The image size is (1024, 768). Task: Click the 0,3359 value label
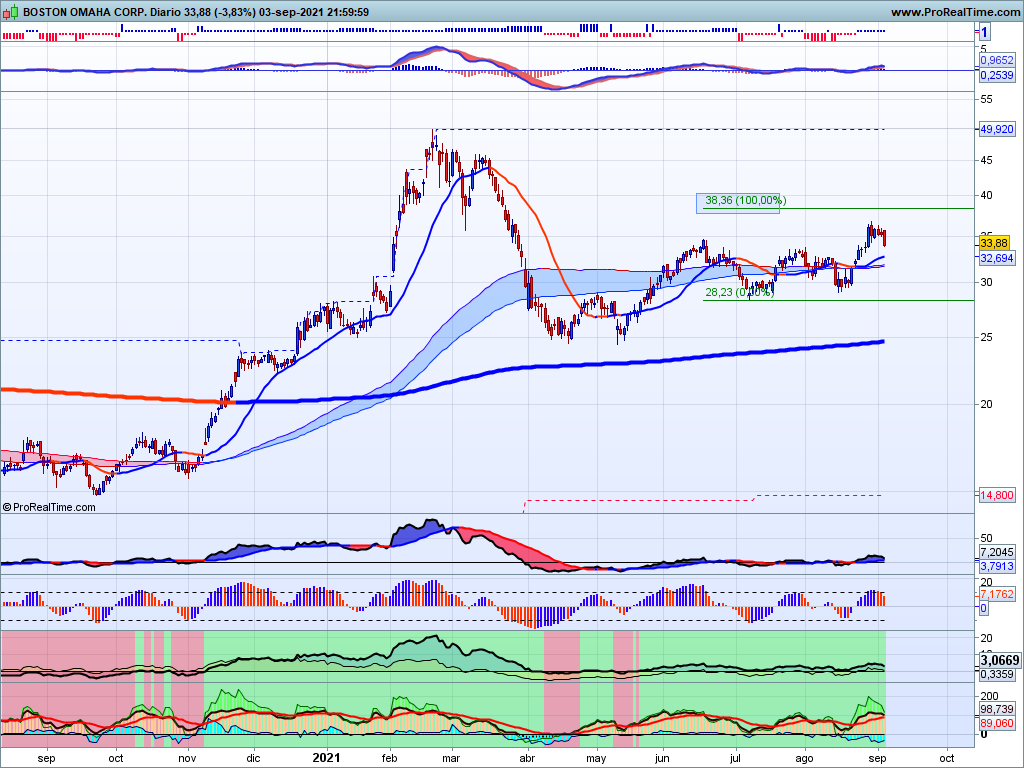point(997,675)
